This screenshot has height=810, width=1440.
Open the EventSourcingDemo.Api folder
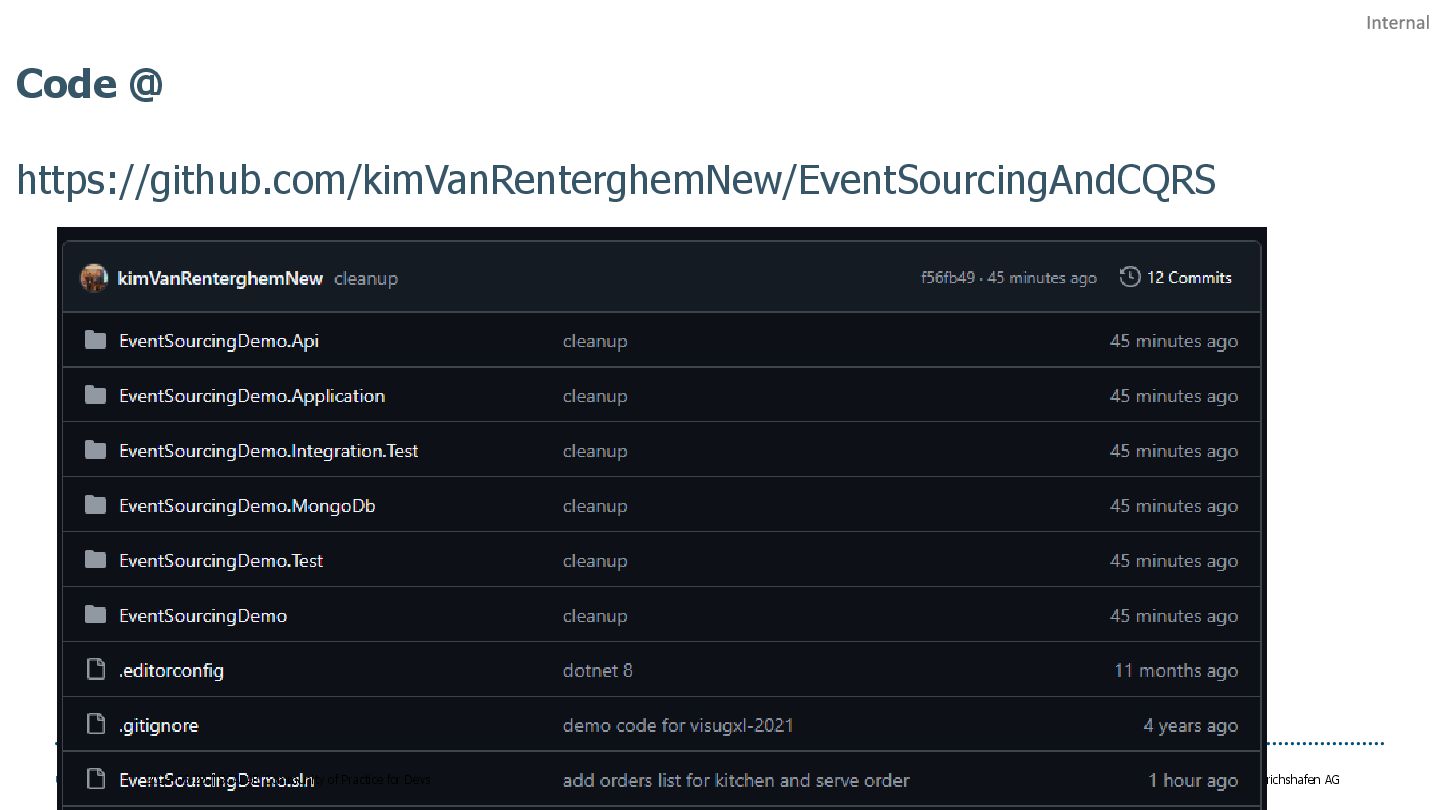pyautogui.click(x=219, y=341)
